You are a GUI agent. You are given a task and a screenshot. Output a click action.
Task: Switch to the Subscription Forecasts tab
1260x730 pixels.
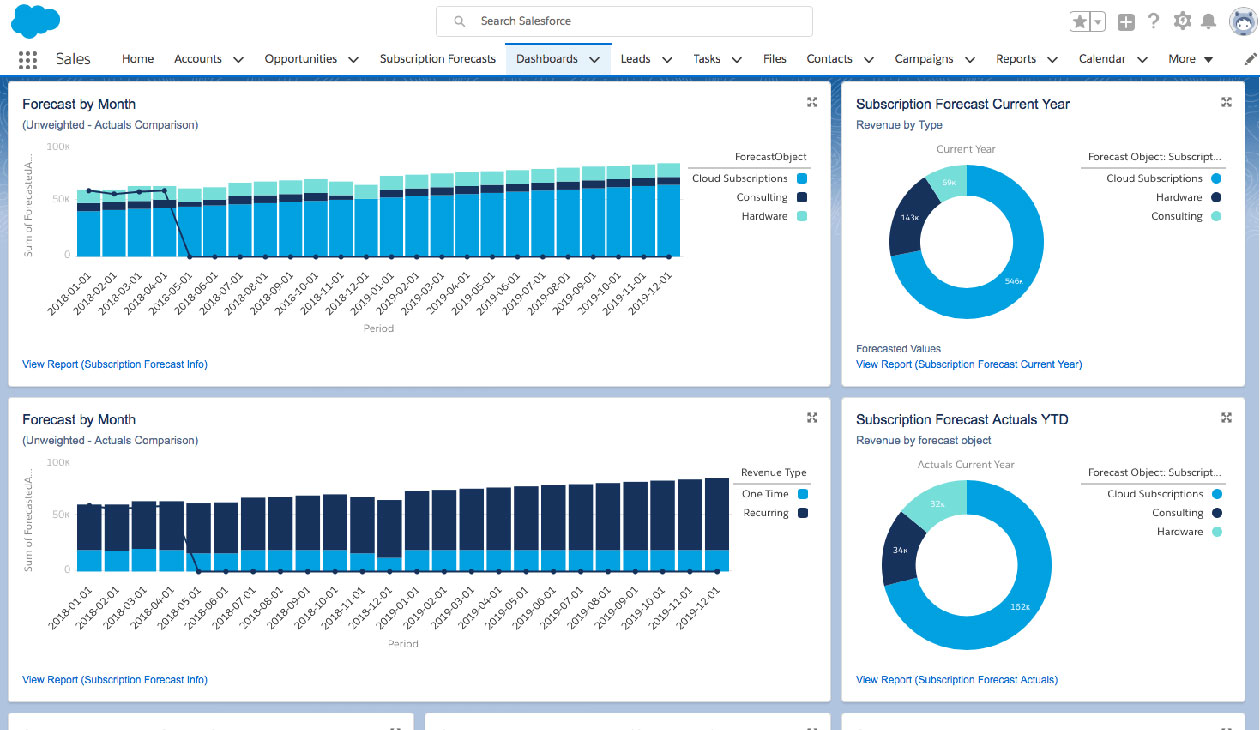click(437, 59)
